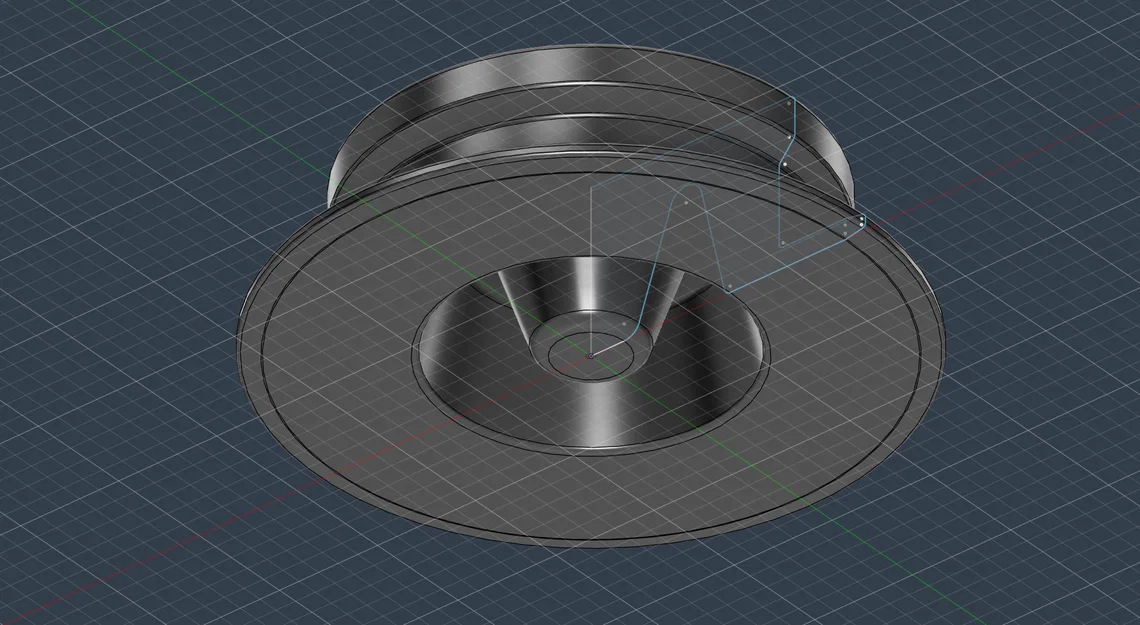Select the control point at the profile's sharp valley corner
The width and height of the screenshot is (1140, 625).
click(x=729, y=288)
